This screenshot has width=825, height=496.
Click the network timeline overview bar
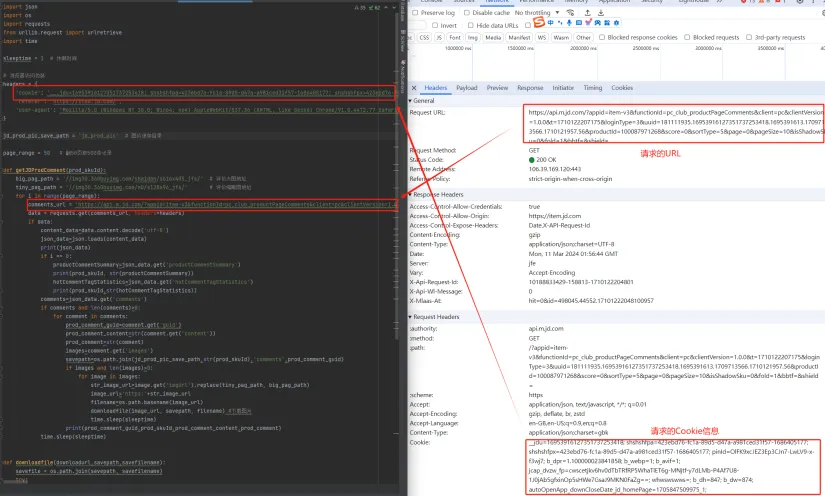(x=616, y=65)
